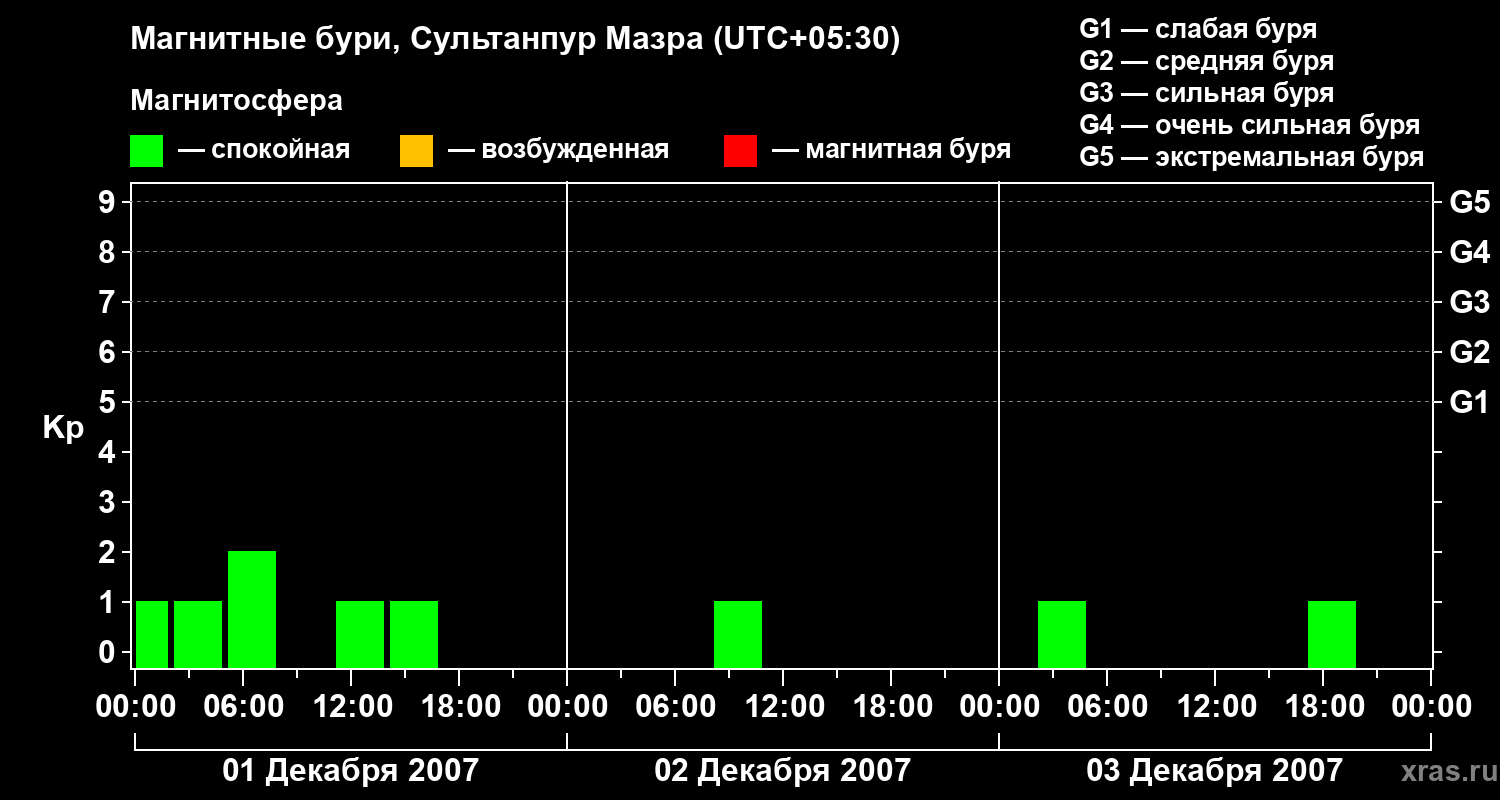Click the 18:00 bar on 03 December
The width and height of the screenshot is (1500, 800).
[x=1332, y=635]
